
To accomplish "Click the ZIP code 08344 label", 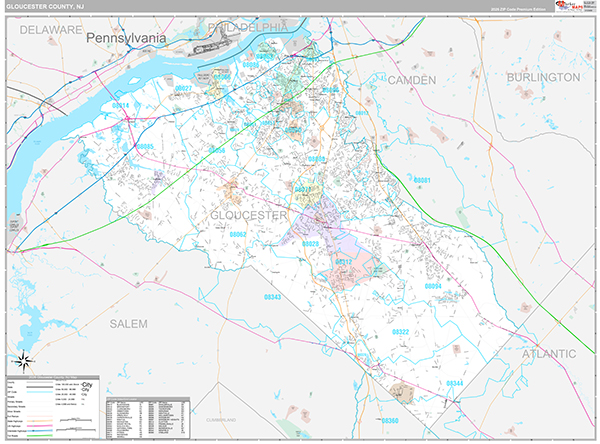I will tap(454, 383).
